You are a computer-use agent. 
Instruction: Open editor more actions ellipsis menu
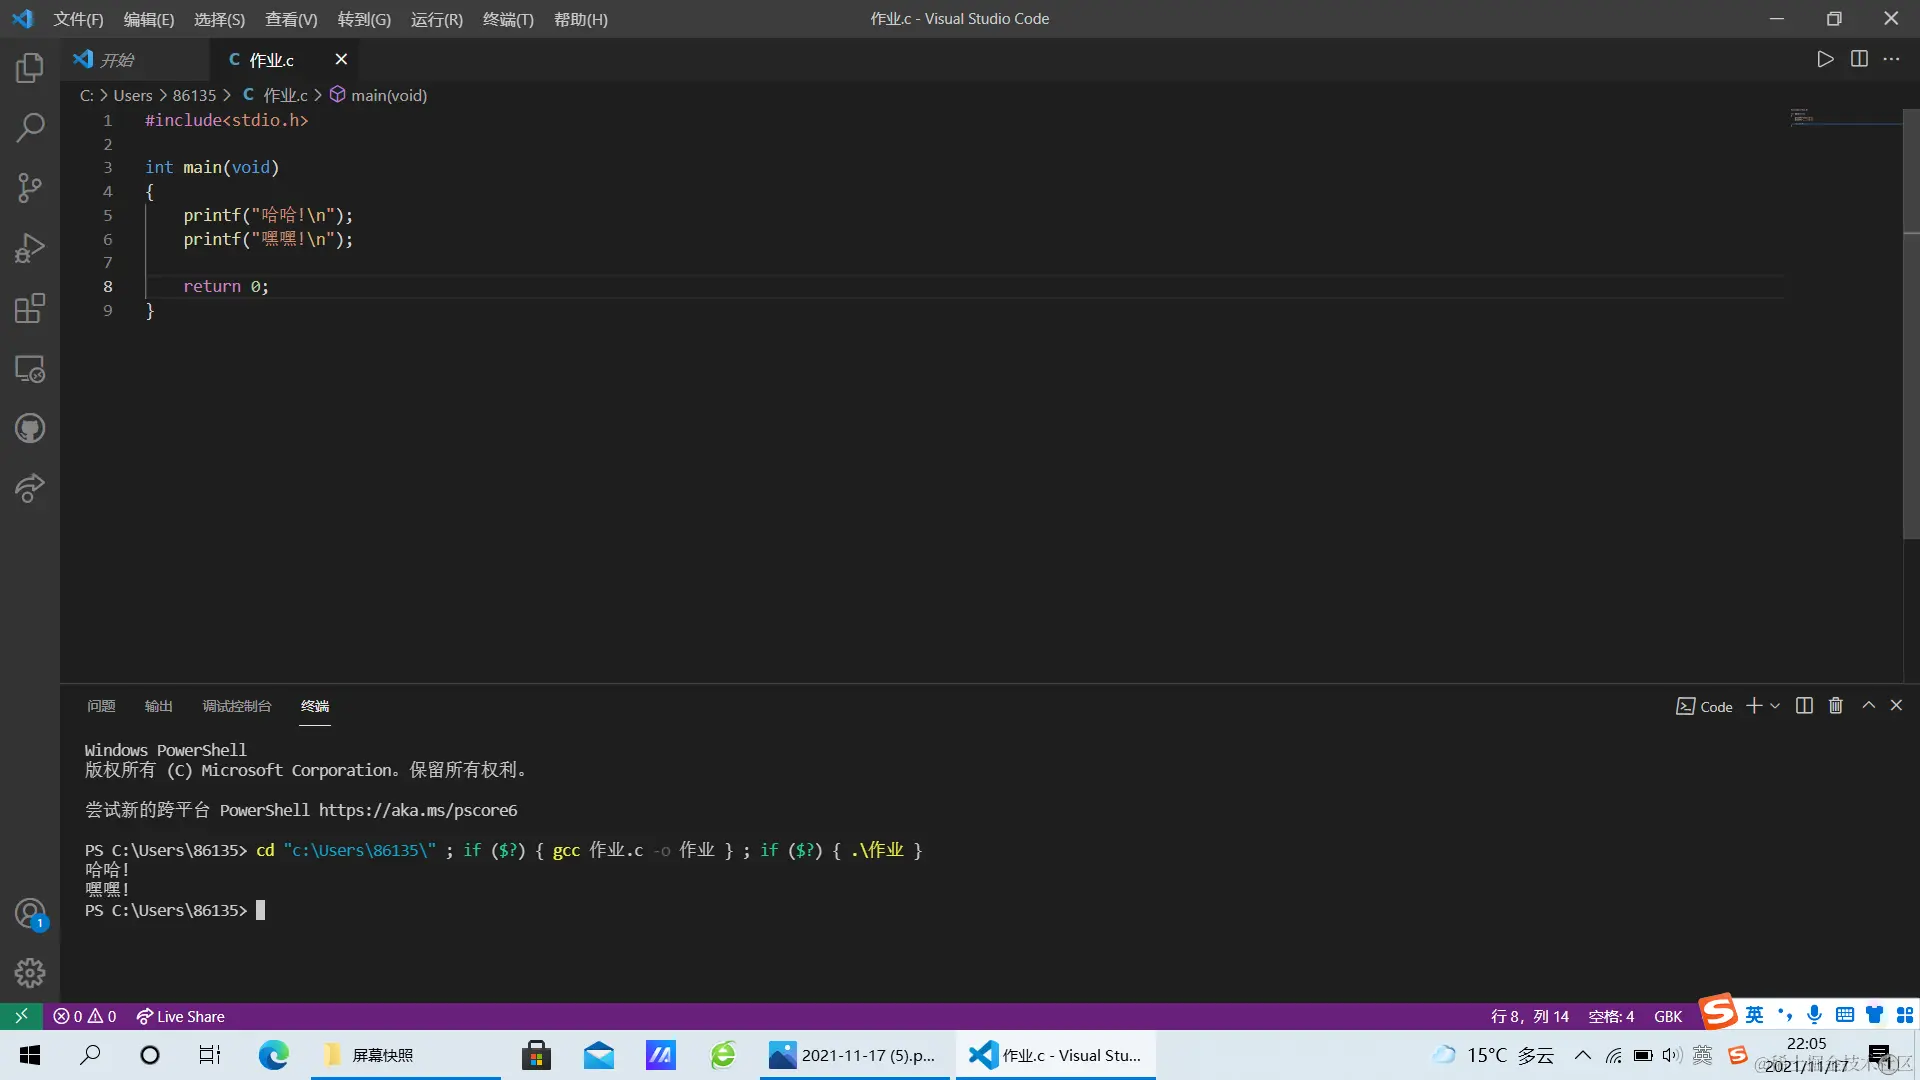click(x=1891, y=59)
